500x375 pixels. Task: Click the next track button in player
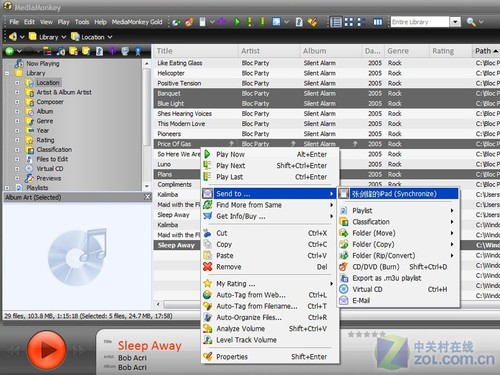tap(79, 351)
